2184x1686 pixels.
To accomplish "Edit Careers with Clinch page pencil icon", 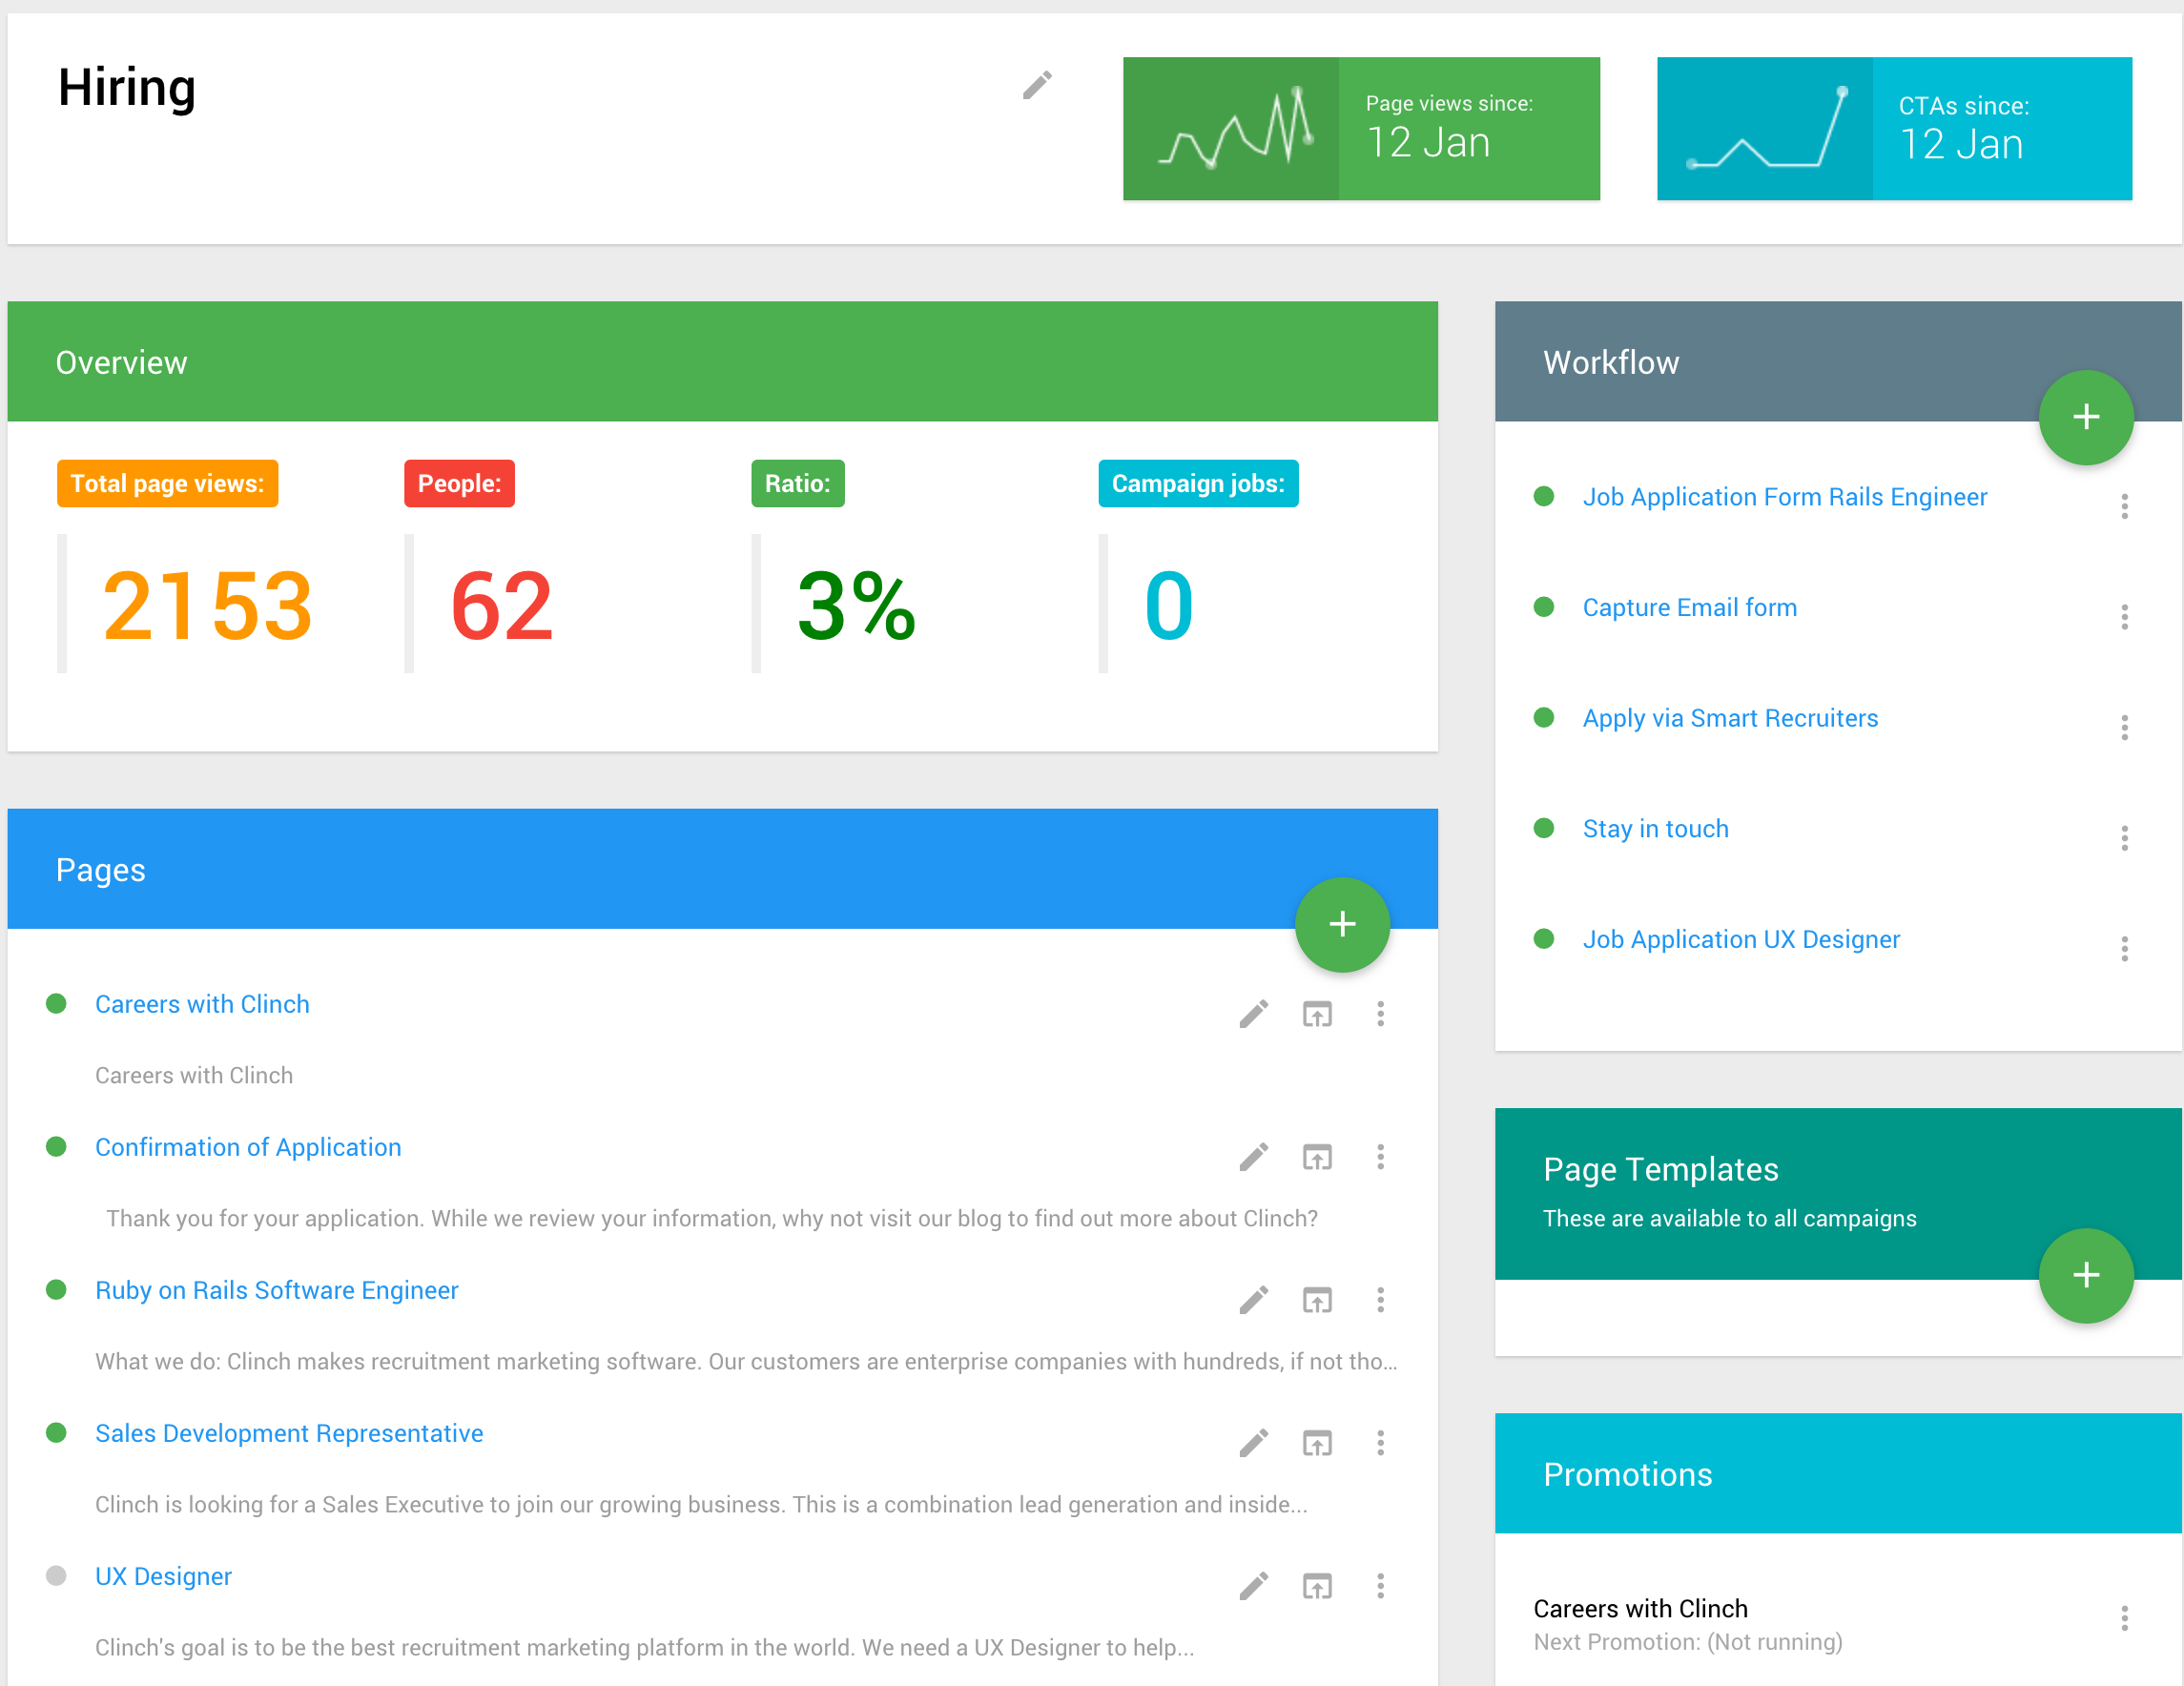I will click(1253, 1014).
